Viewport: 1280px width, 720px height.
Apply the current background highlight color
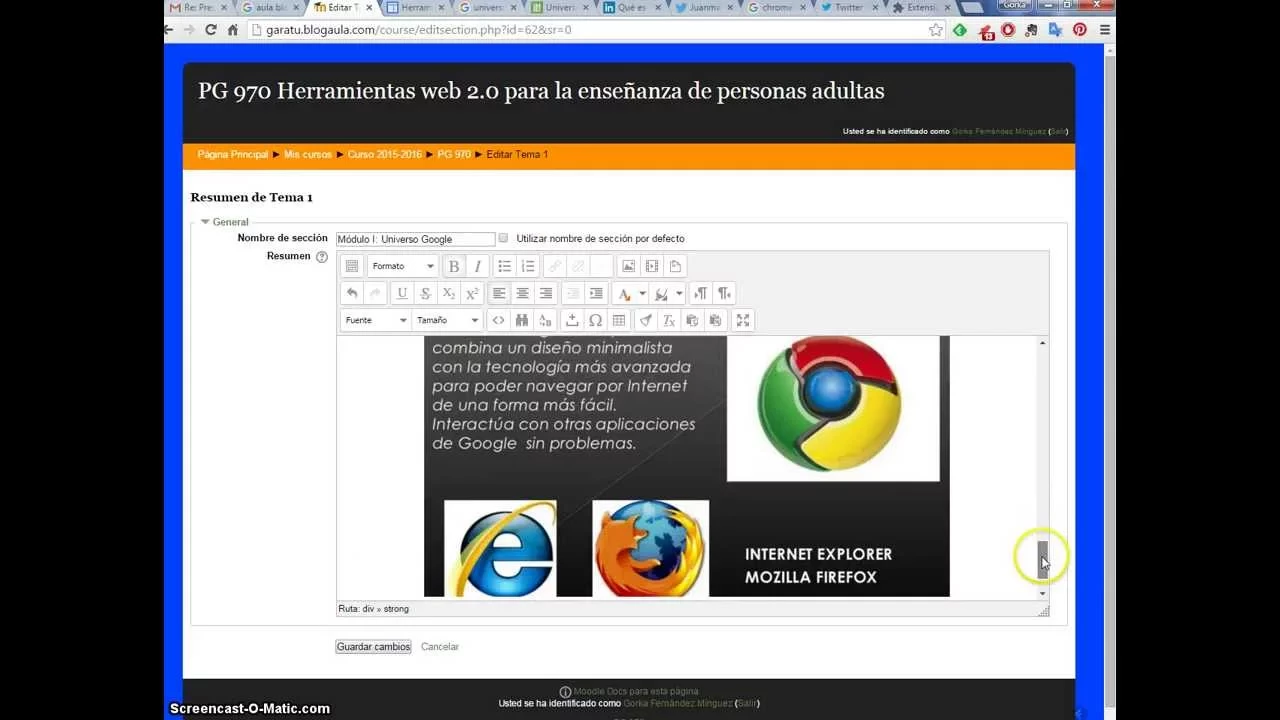pos(661,293)
